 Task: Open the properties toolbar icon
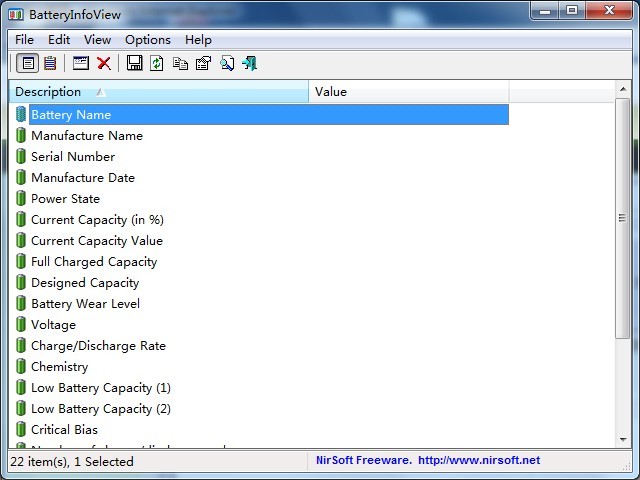(203, 64)
